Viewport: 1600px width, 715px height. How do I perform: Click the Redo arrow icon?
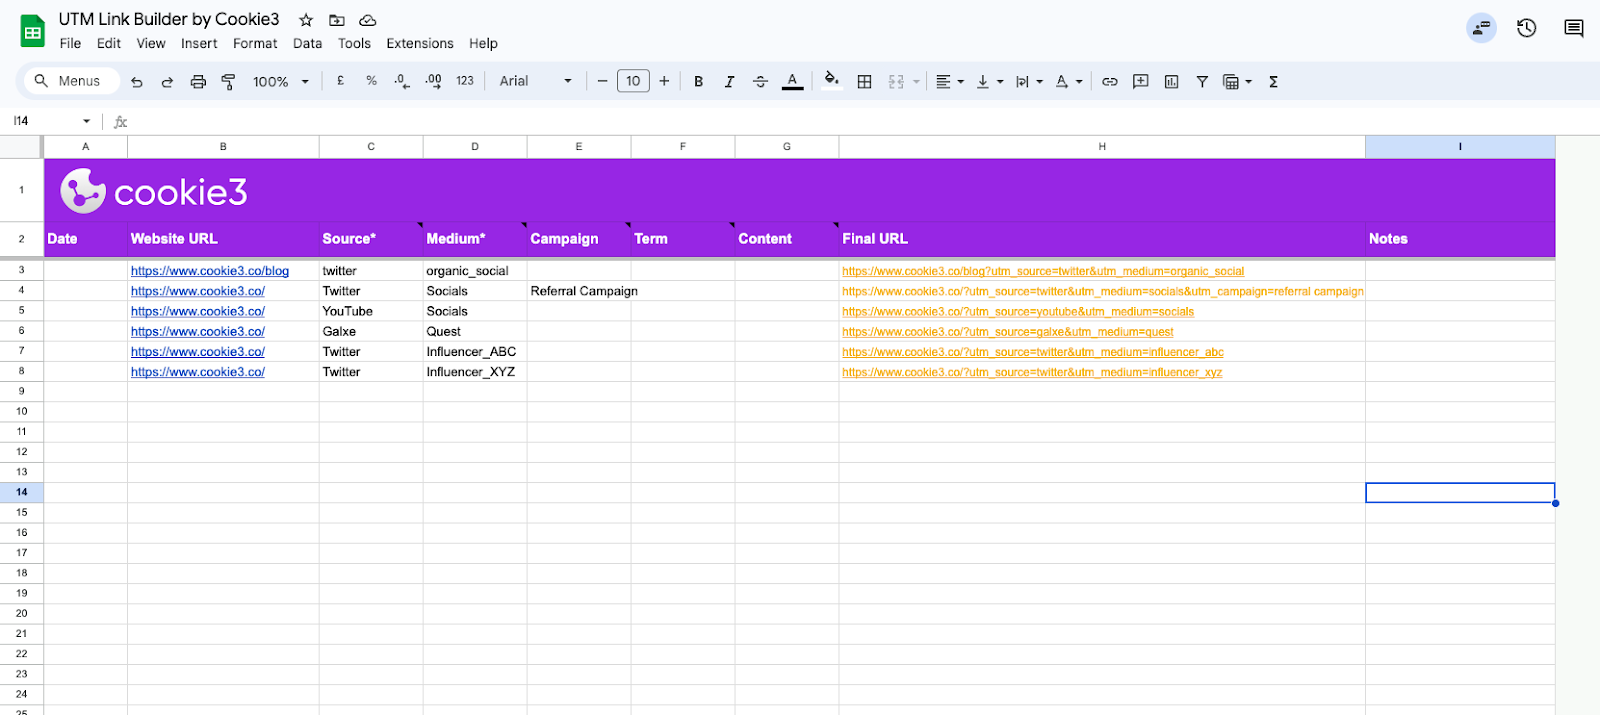coord(167,82)
